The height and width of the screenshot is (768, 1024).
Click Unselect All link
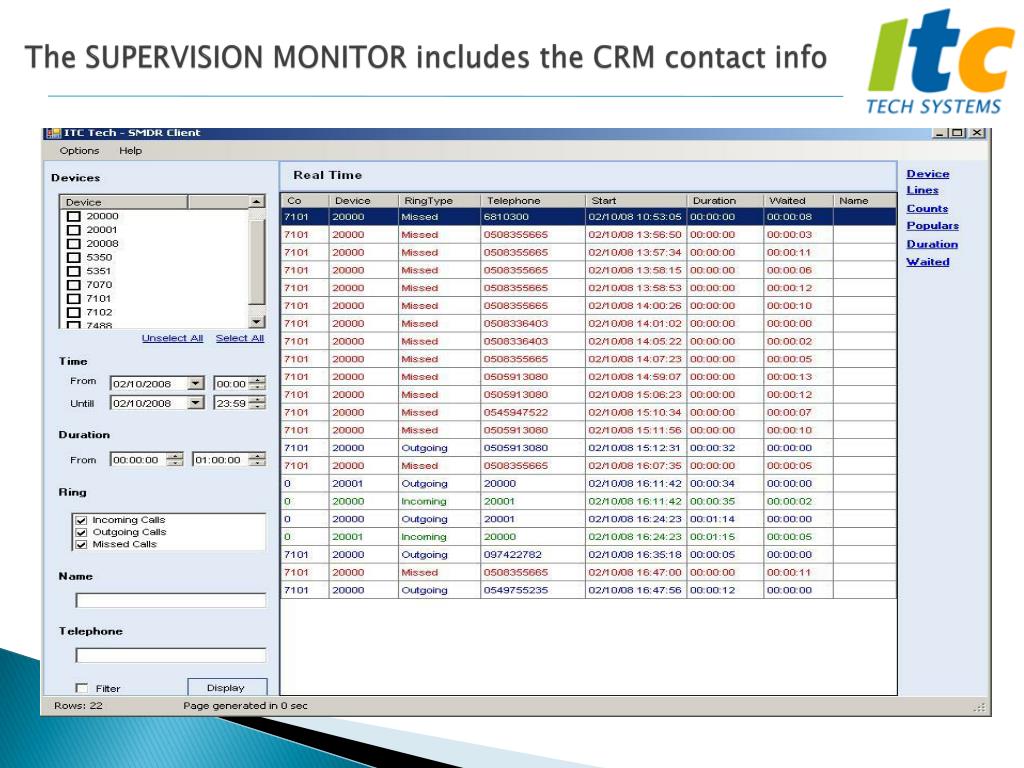[x=172, y=338]
